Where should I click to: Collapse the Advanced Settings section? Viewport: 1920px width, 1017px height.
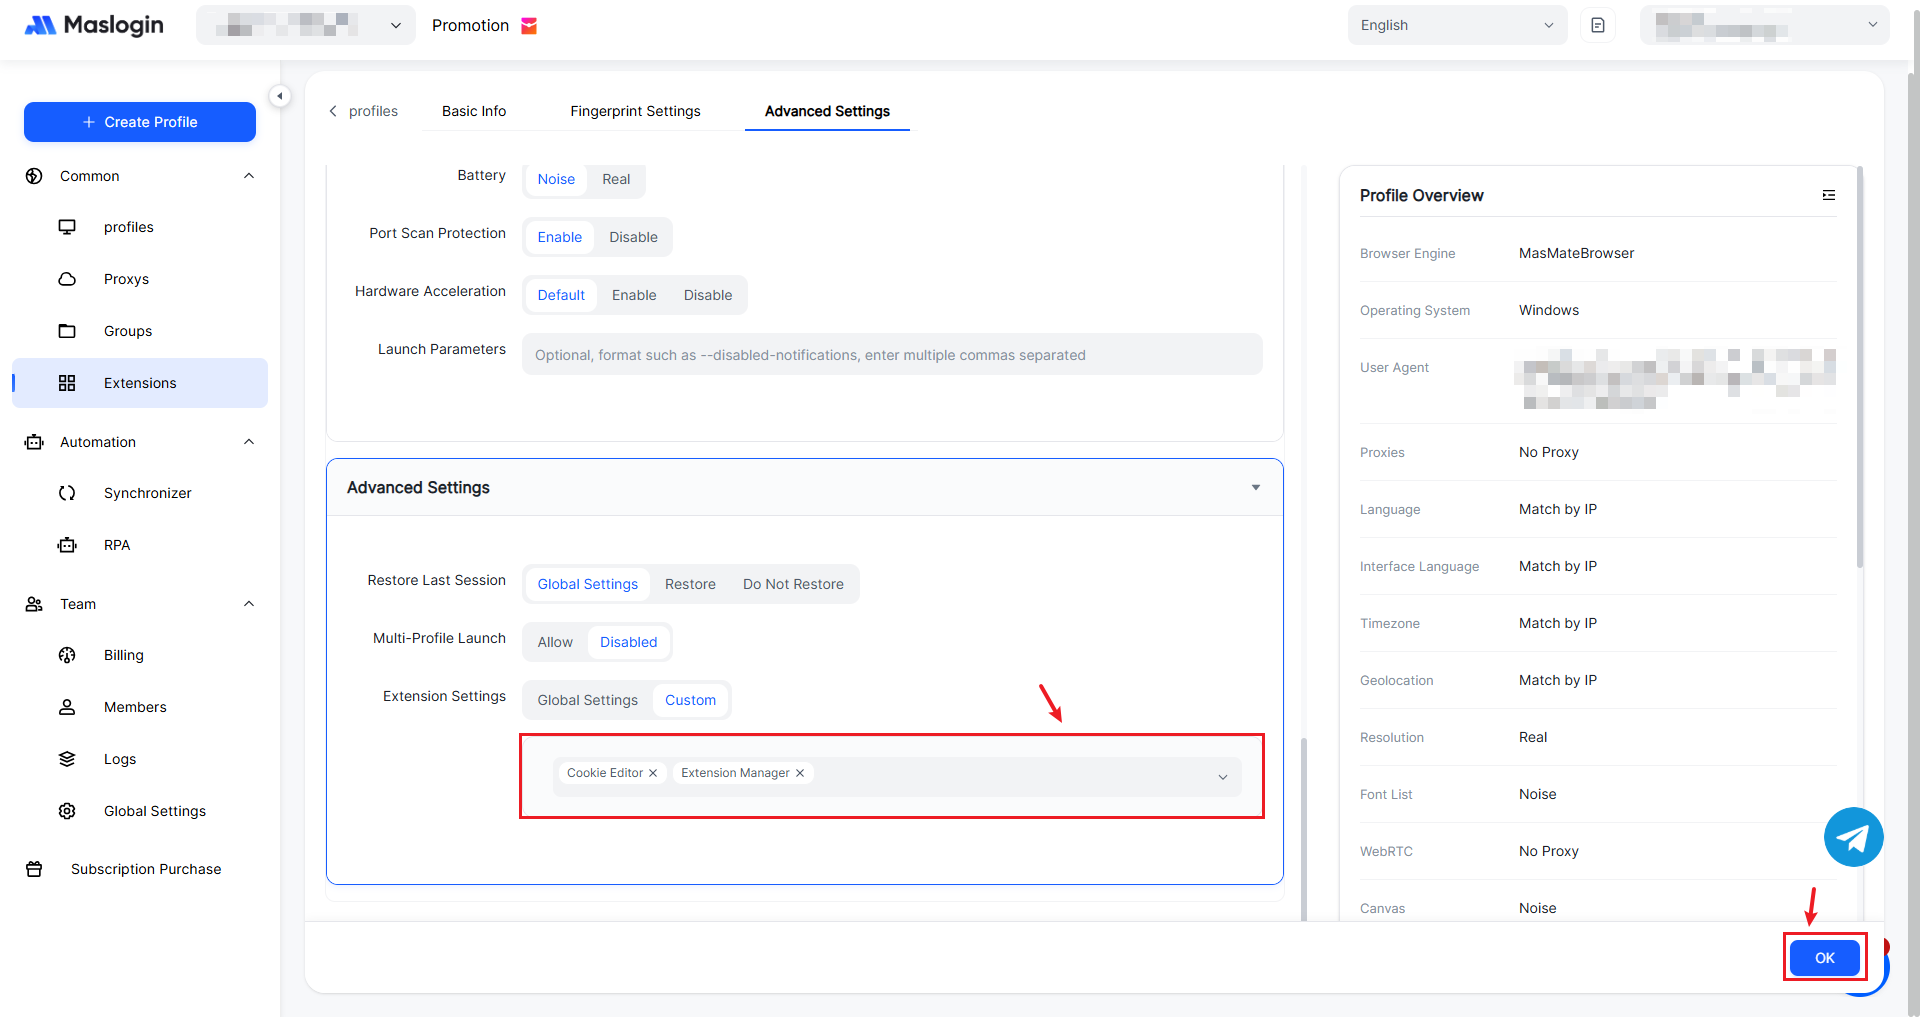pos(1255,488)
